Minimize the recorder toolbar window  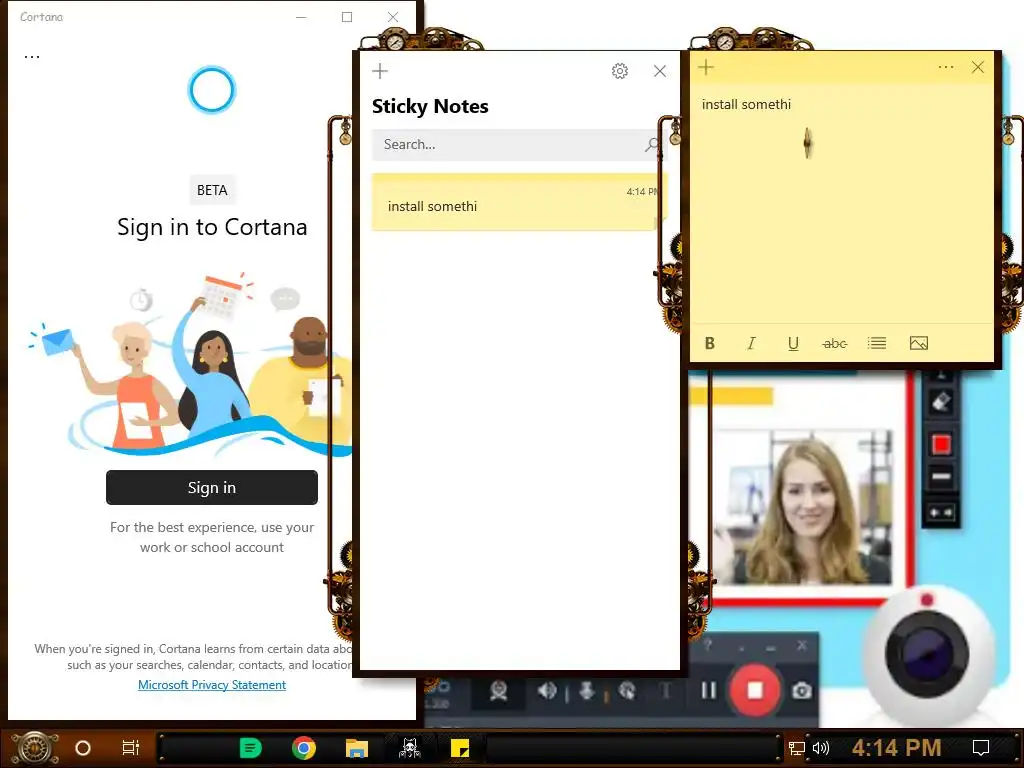click(x=771, y=647)
